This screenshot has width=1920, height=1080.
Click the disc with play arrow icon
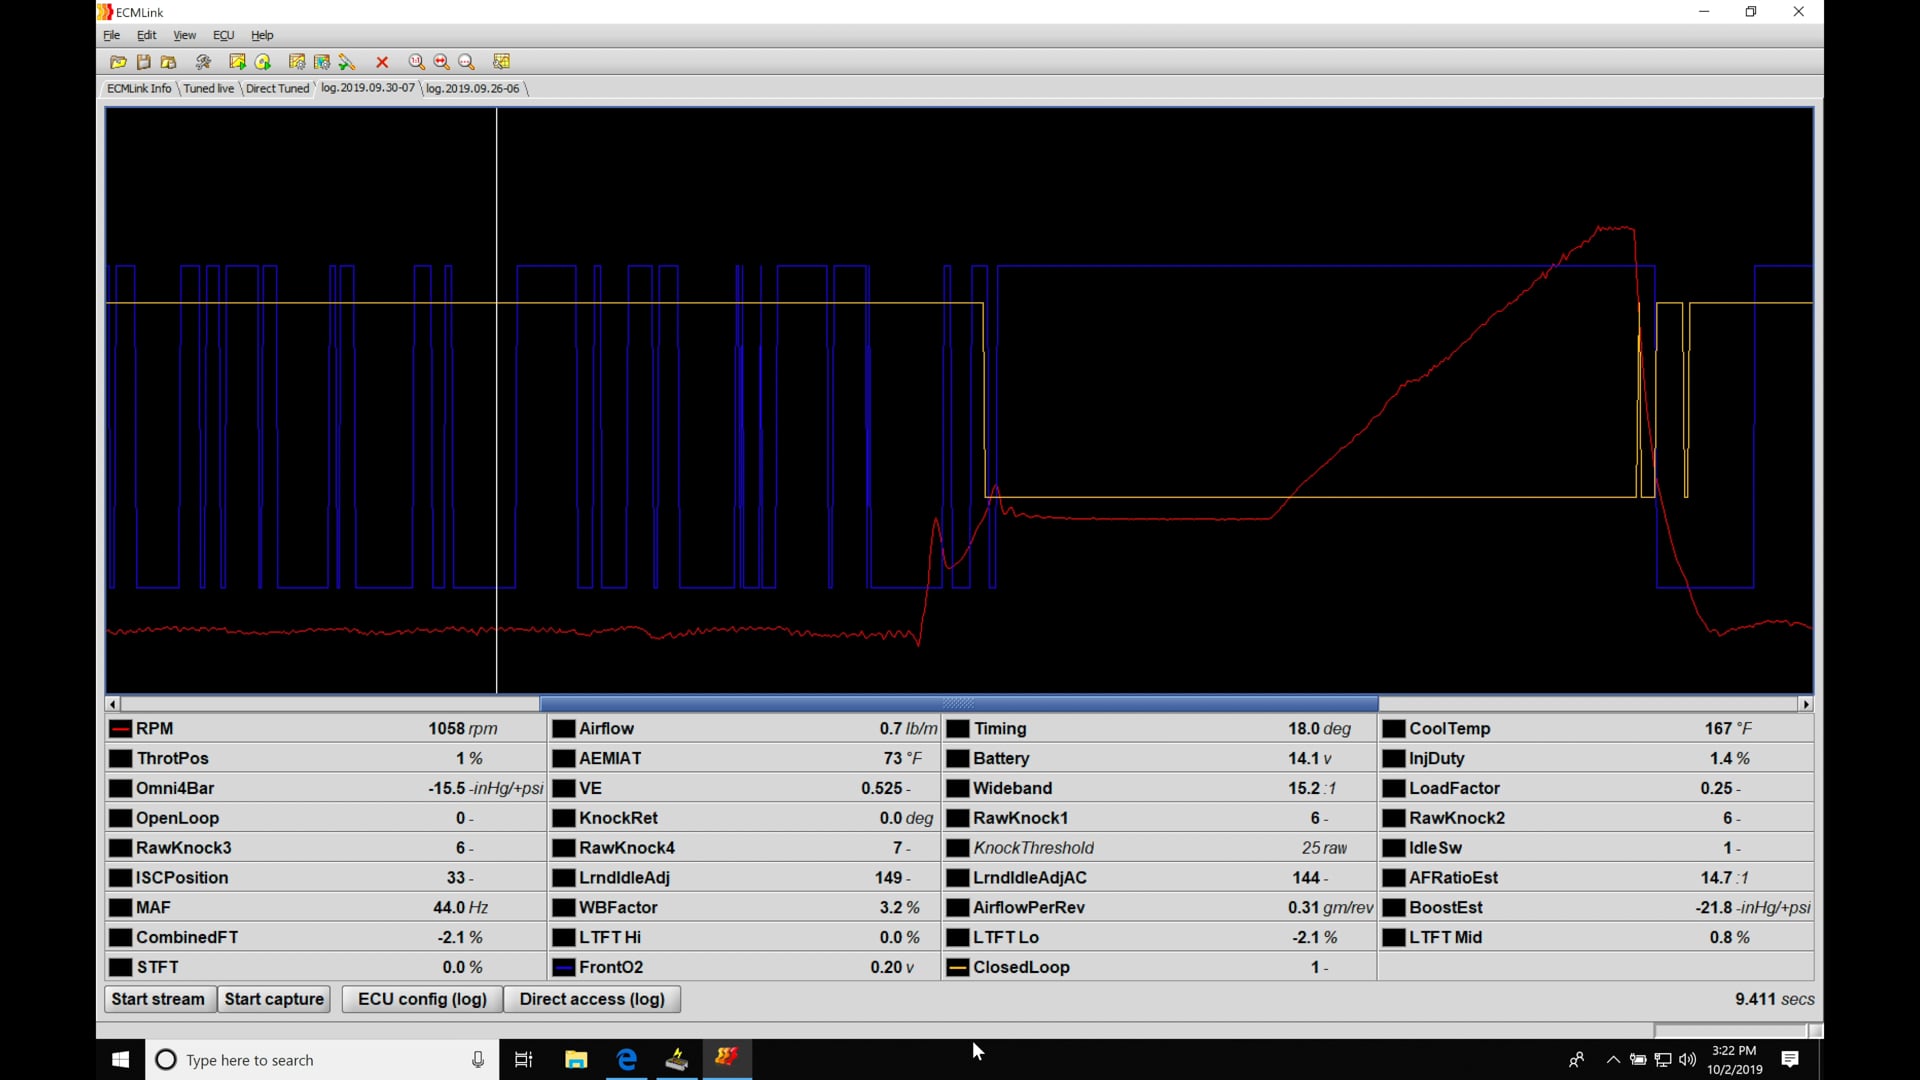[x=263, y=62]
